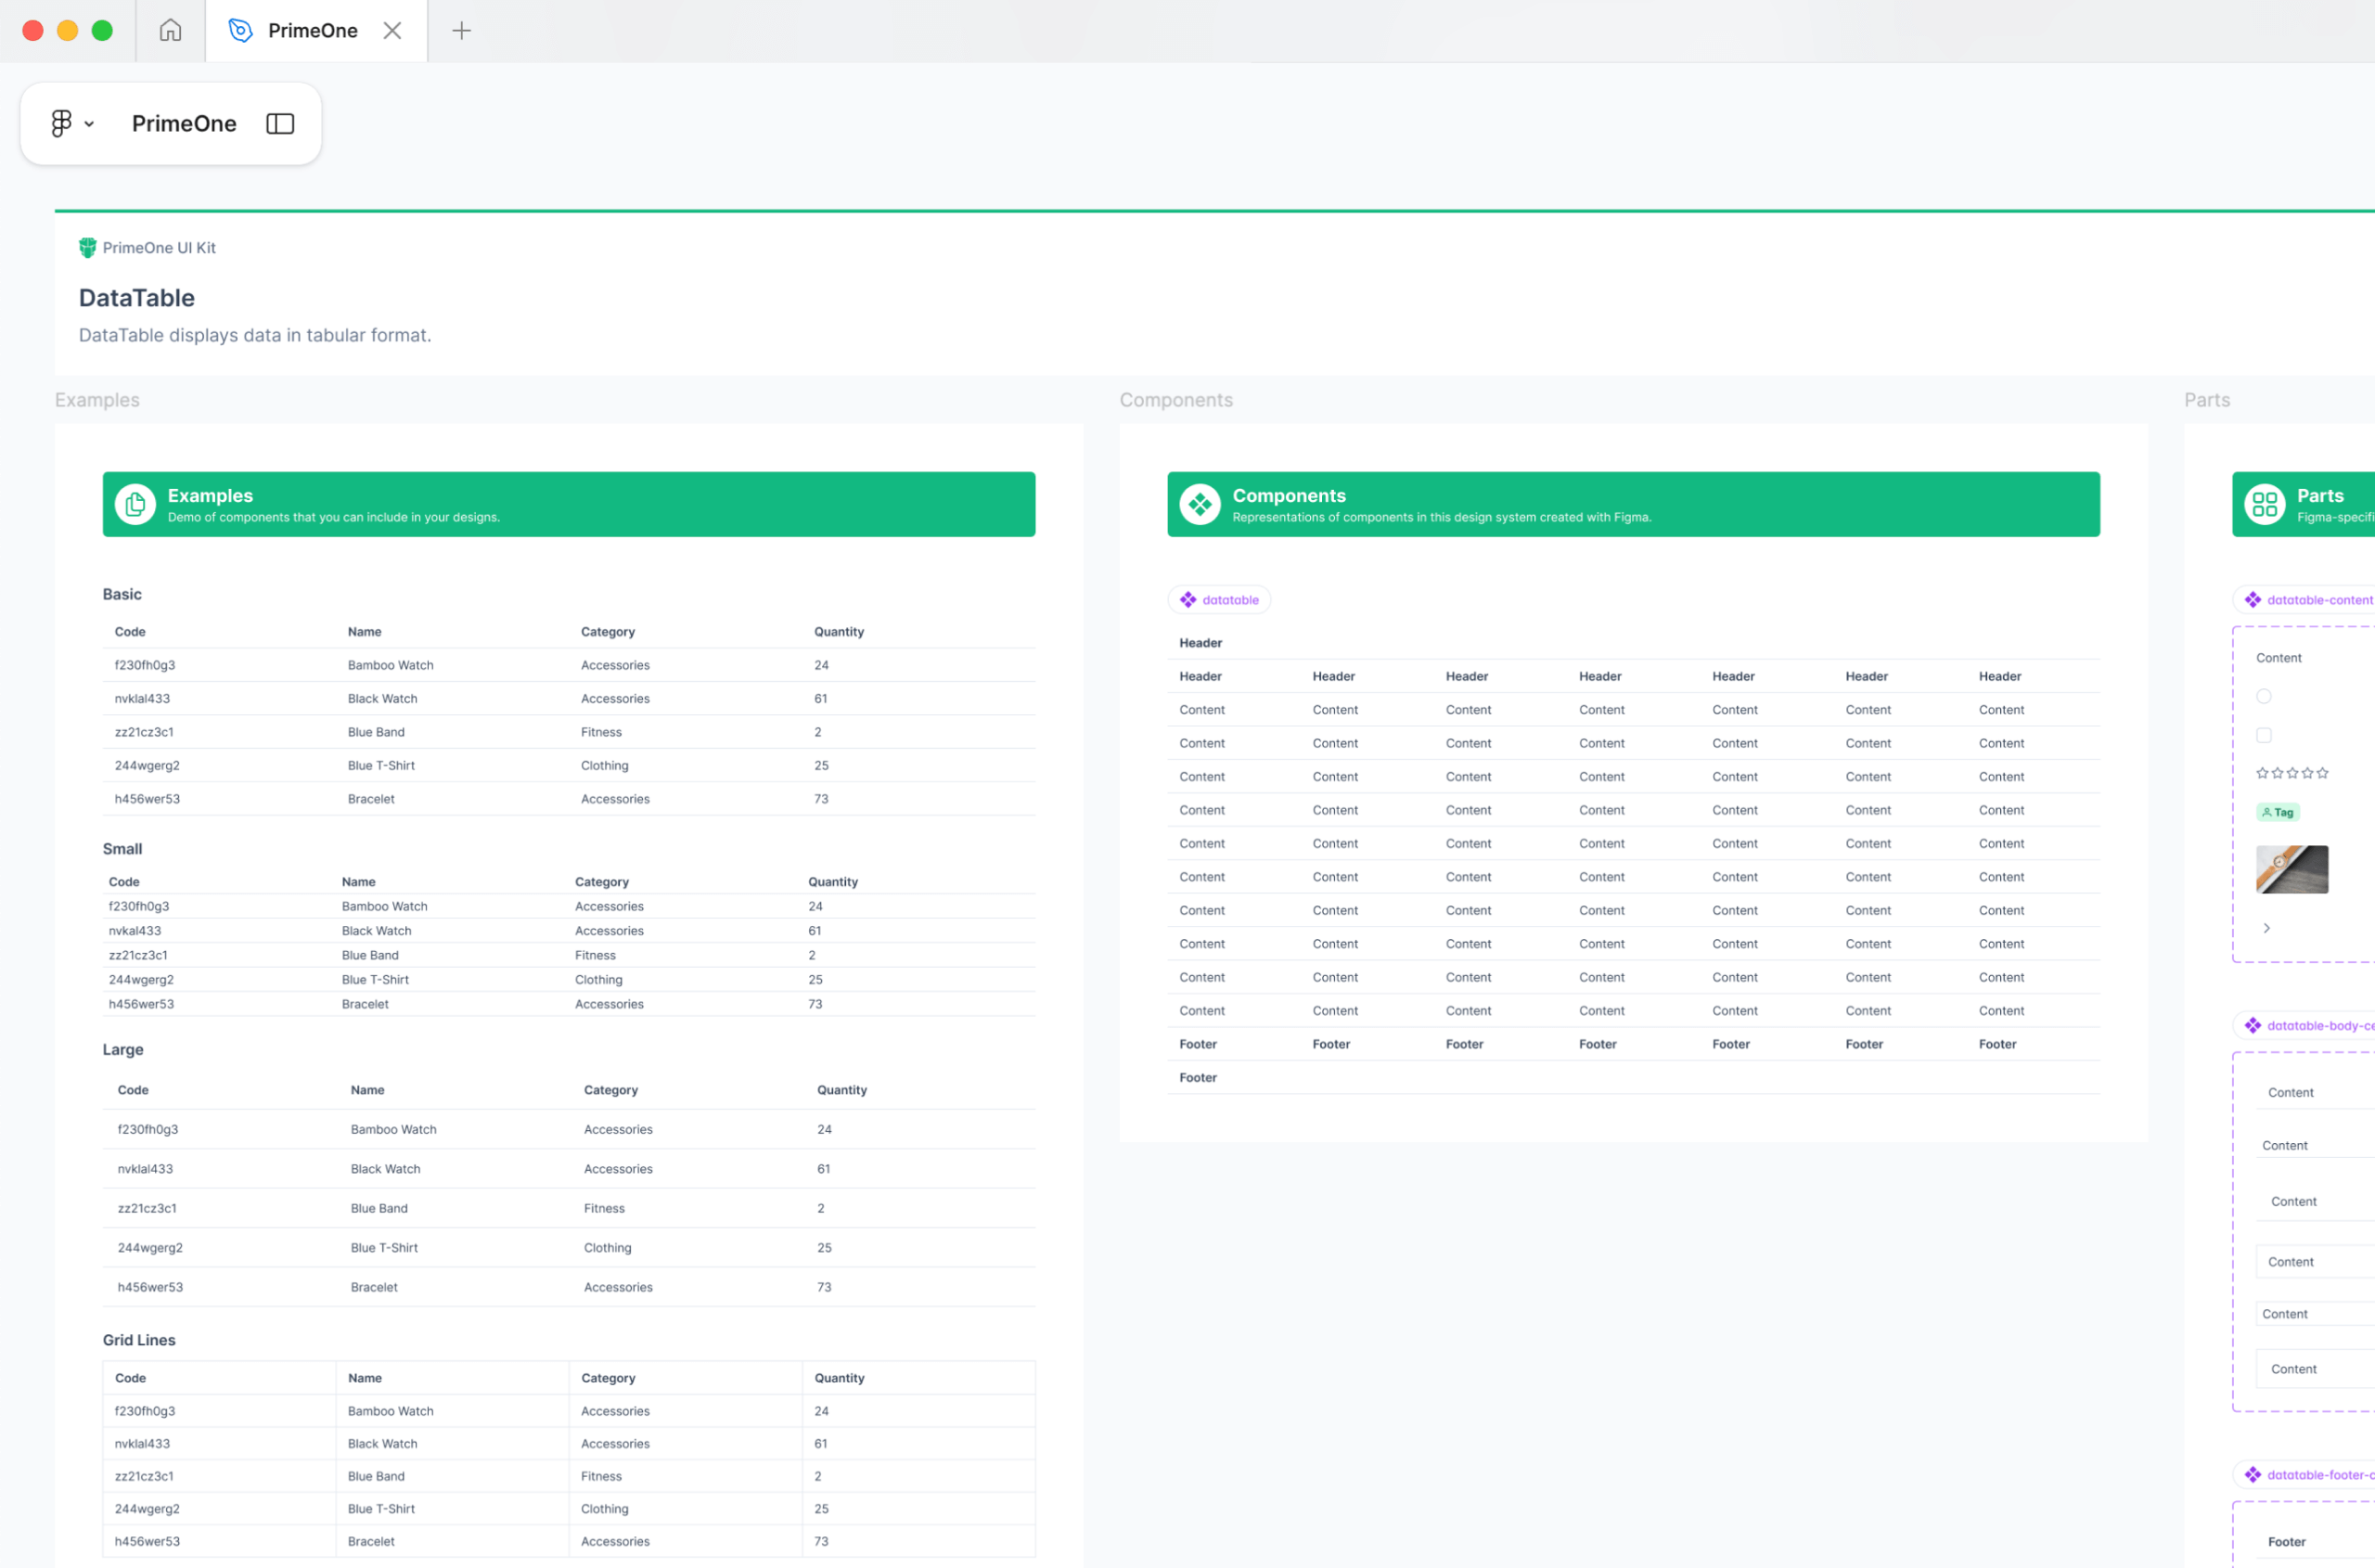Select the 'Large' table heading
Screen dimensions: 2375x1568
click(x=123, y=1049)
